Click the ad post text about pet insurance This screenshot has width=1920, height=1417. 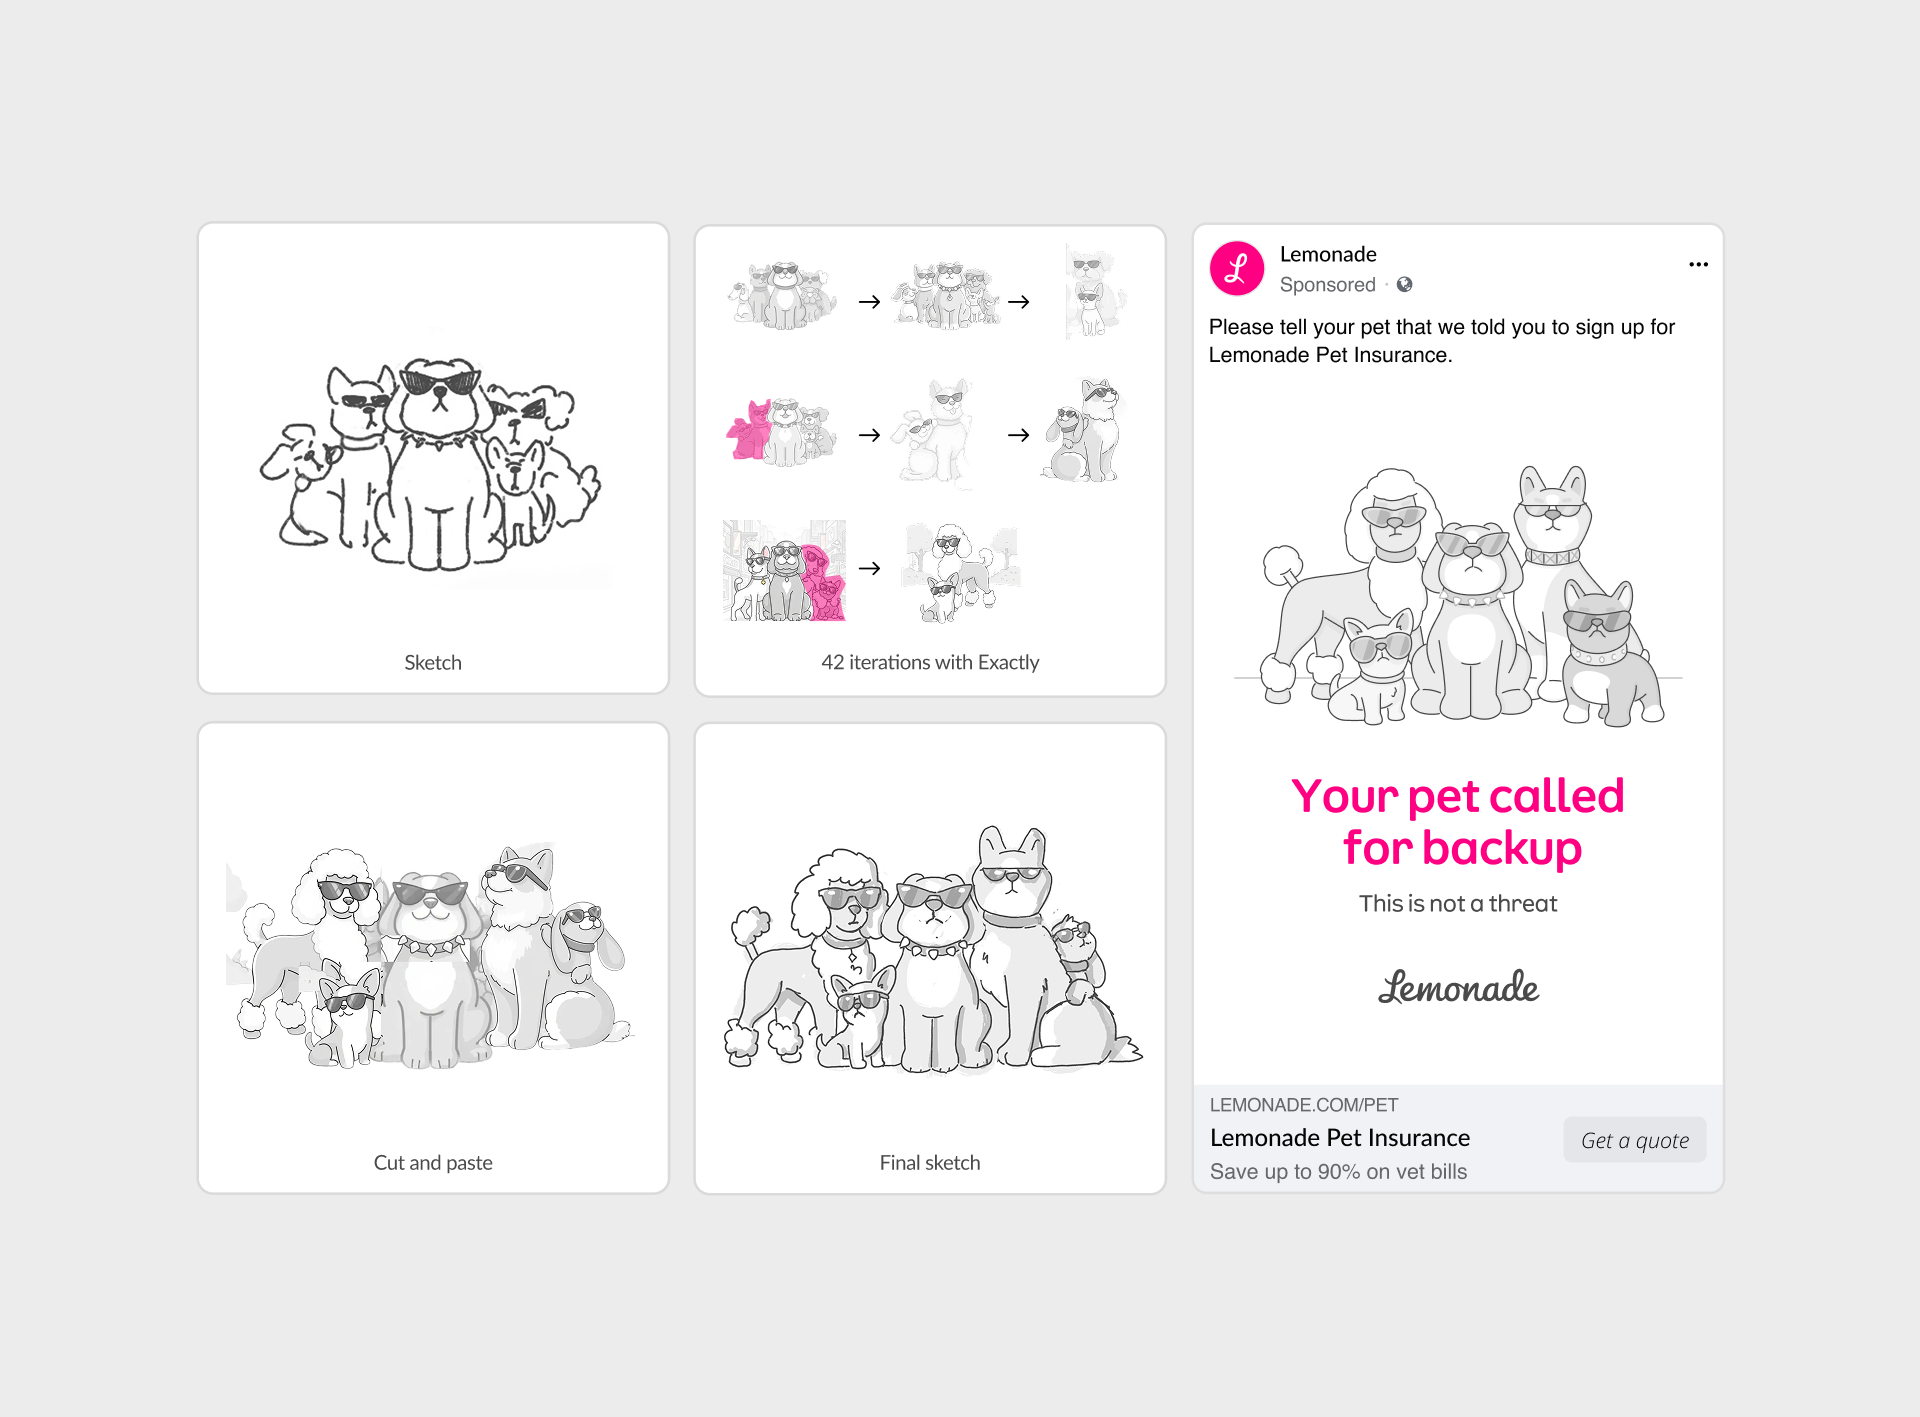click(x=1441, y=341)
